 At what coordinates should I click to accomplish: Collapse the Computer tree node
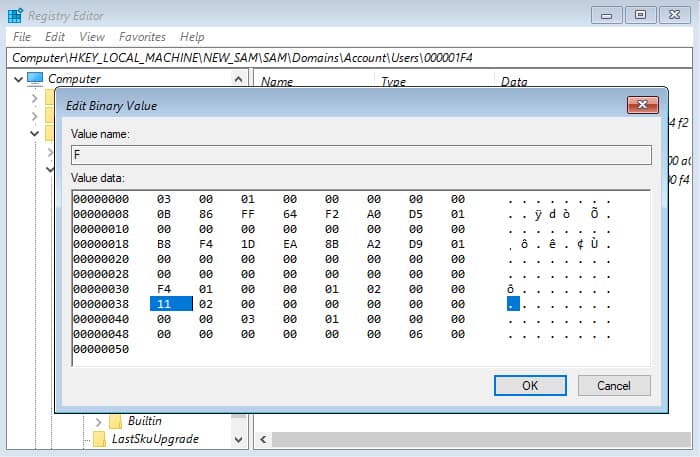[18, 79]
